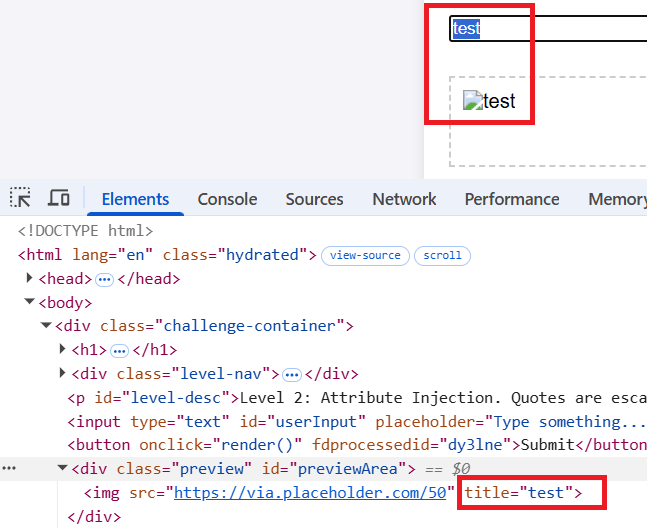Select the Sources tab
The width and height of the screenshot is (666, 532).
314,199
